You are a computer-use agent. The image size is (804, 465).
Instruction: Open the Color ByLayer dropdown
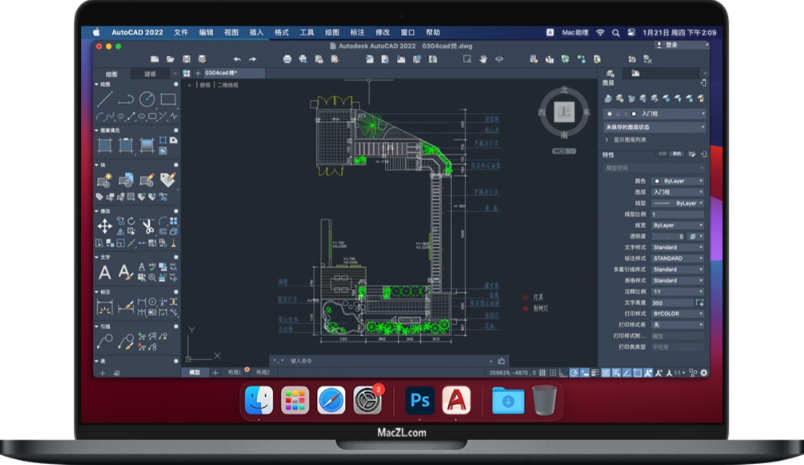pos(678,181)
